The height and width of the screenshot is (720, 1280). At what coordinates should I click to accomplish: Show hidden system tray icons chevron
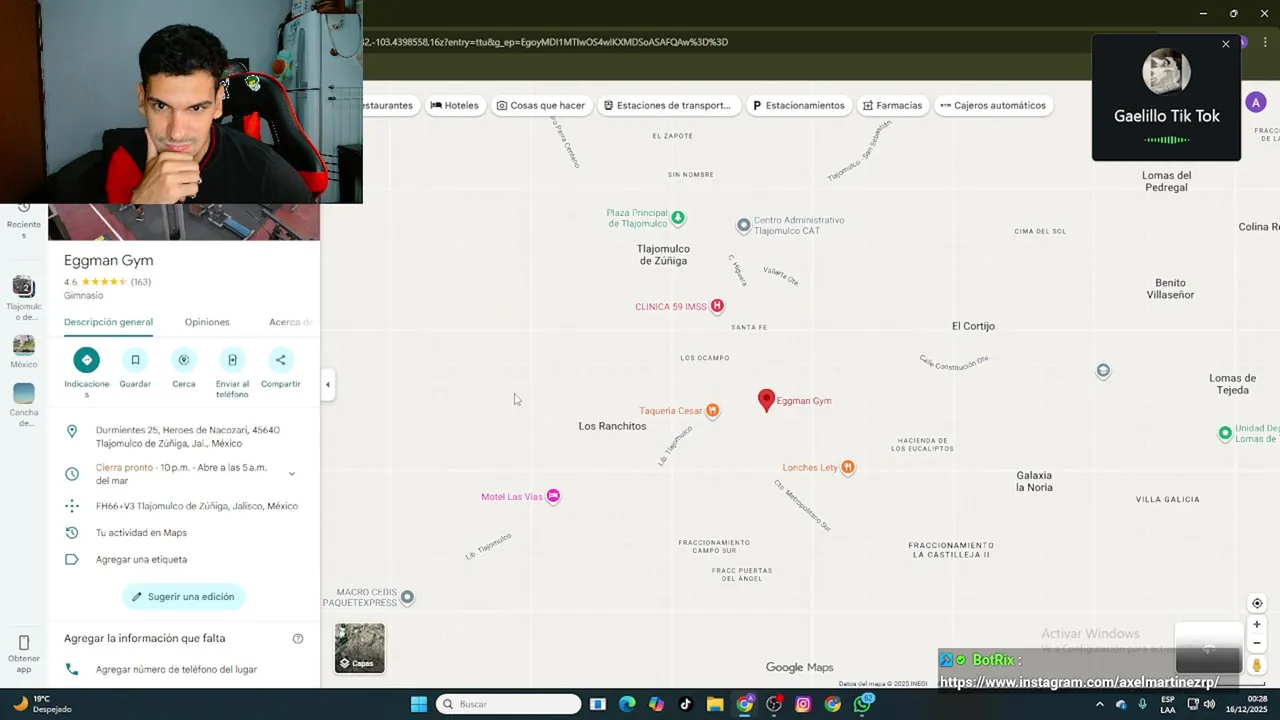[1099, 704]
